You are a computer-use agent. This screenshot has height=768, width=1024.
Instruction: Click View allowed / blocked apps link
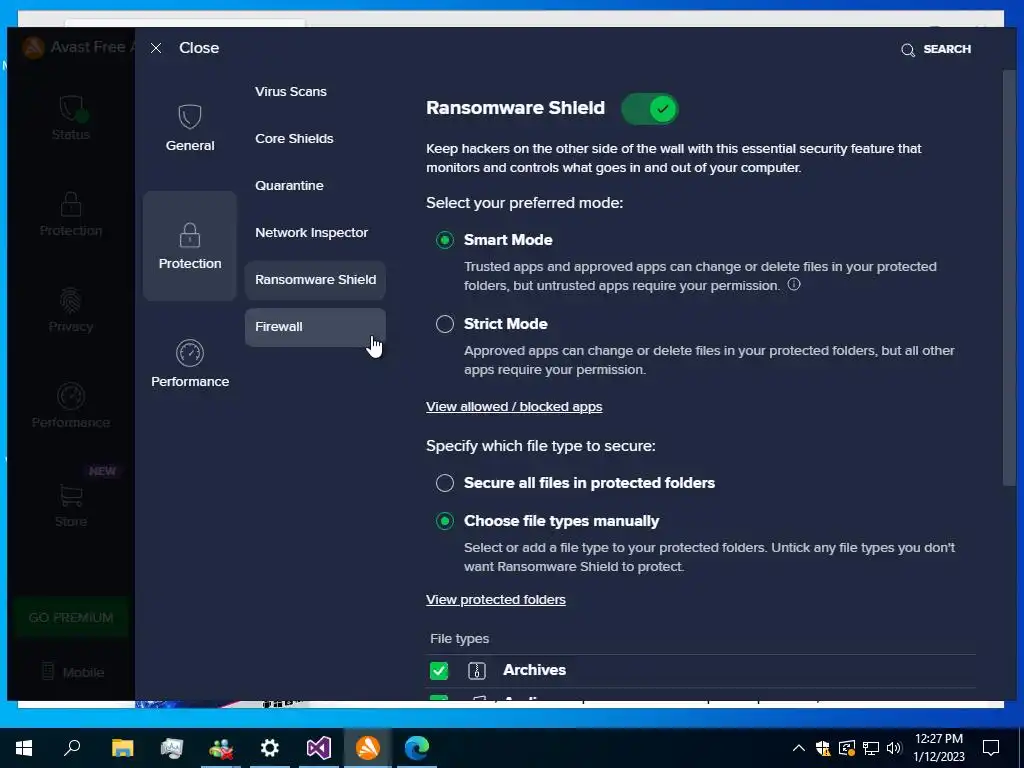point(514,407)
